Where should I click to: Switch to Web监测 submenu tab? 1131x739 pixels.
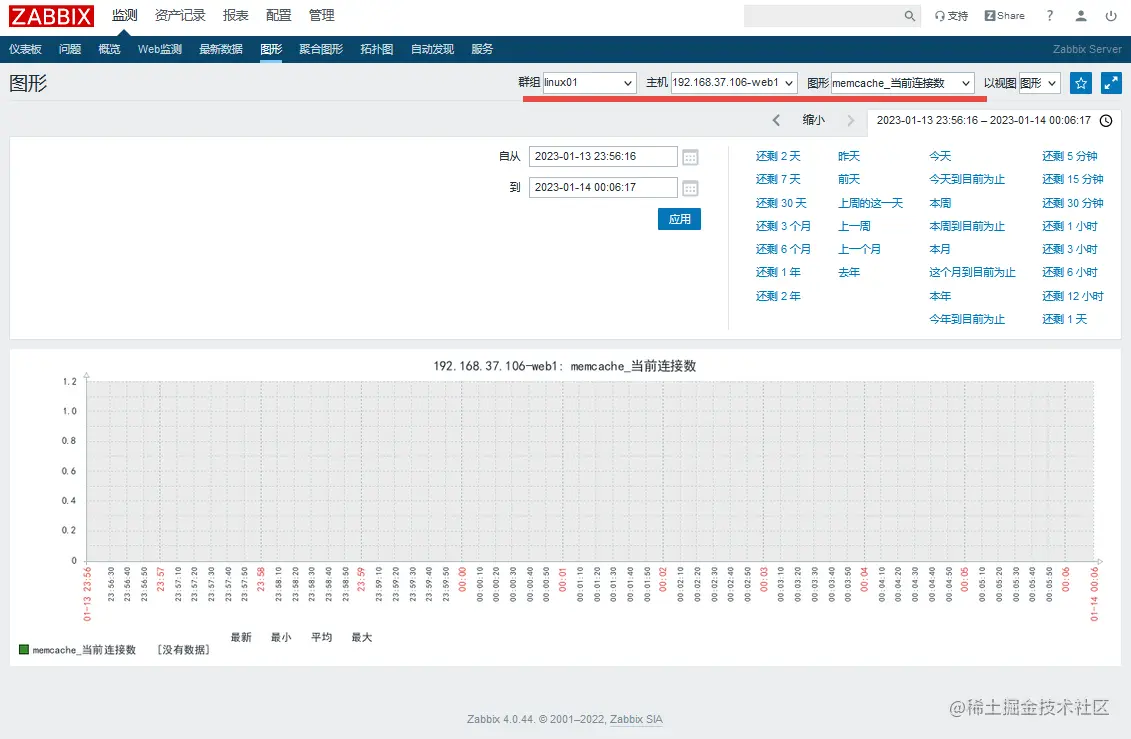click(x=160, y=49)
